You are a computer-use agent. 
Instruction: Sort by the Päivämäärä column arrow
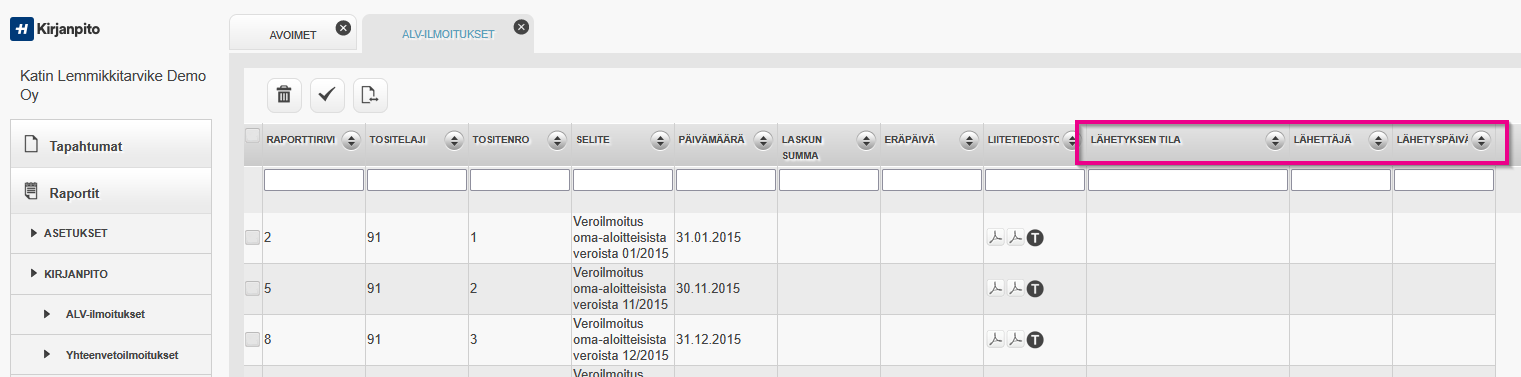click(x=762, y=140)
